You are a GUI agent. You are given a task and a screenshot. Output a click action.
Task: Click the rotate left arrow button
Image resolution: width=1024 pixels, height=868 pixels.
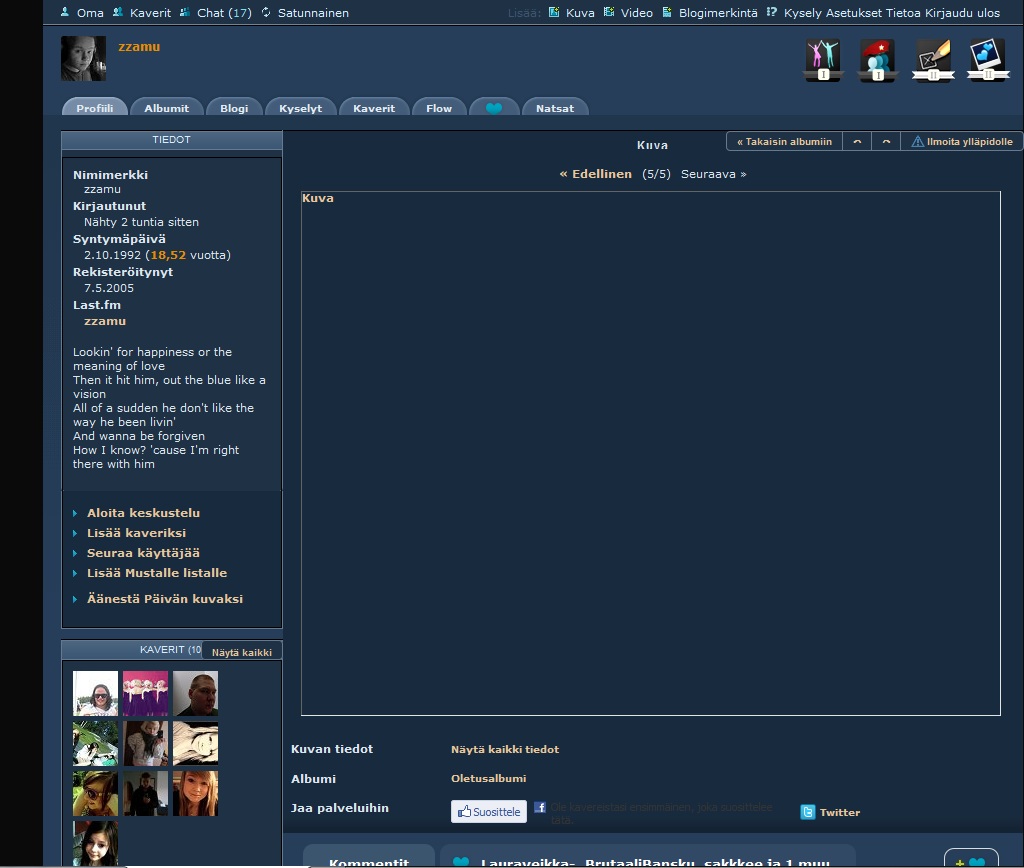coord(857,141)
